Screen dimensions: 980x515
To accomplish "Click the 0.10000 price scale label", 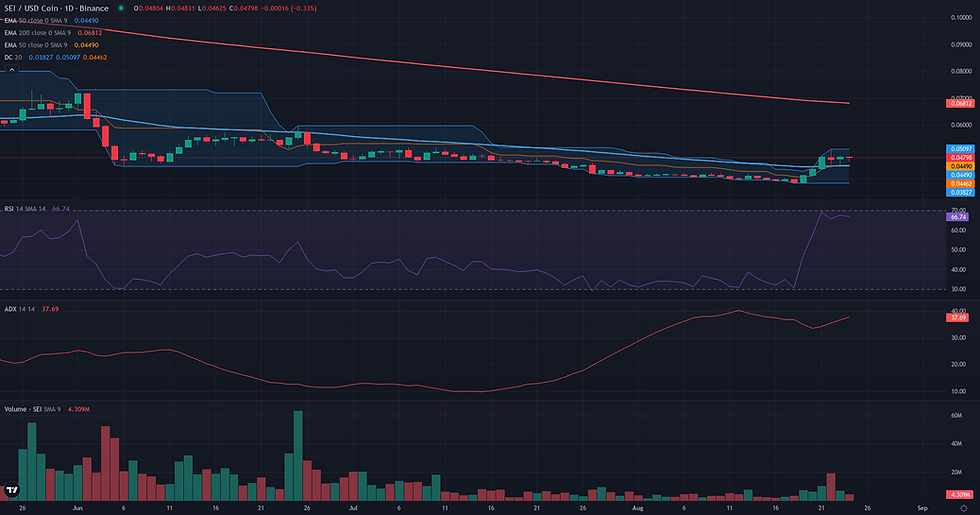I will (x=961, y=18).
